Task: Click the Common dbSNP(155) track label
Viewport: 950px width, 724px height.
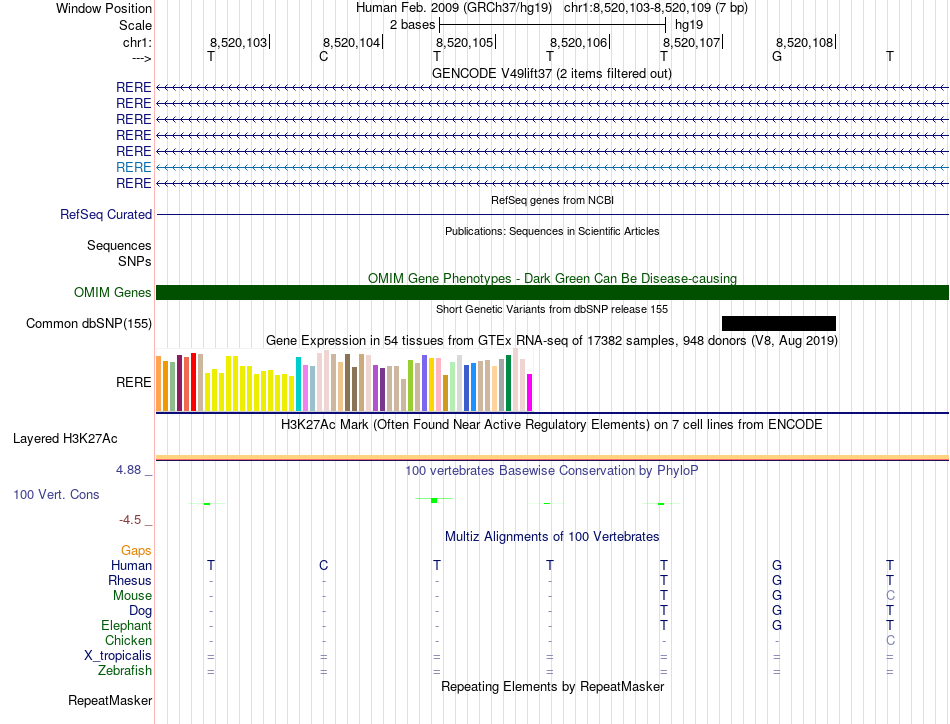Action: pyautogui.click(x=89, y=324)
